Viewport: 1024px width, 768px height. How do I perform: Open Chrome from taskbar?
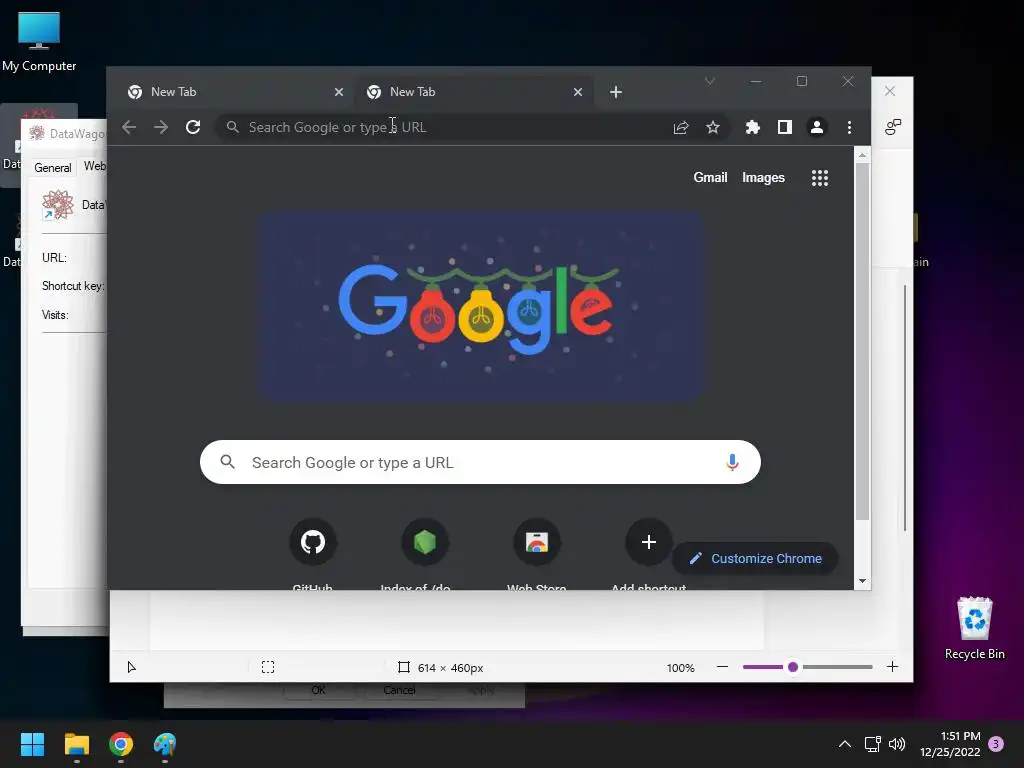click(121, 744)
